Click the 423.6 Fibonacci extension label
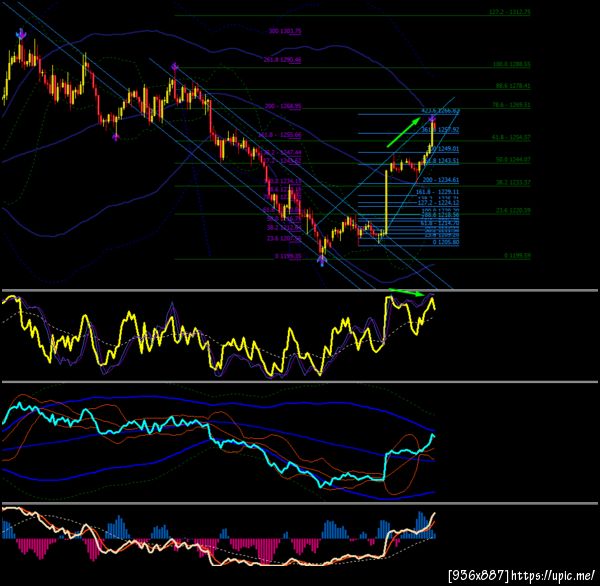600x586 pixels. point(440,111)
